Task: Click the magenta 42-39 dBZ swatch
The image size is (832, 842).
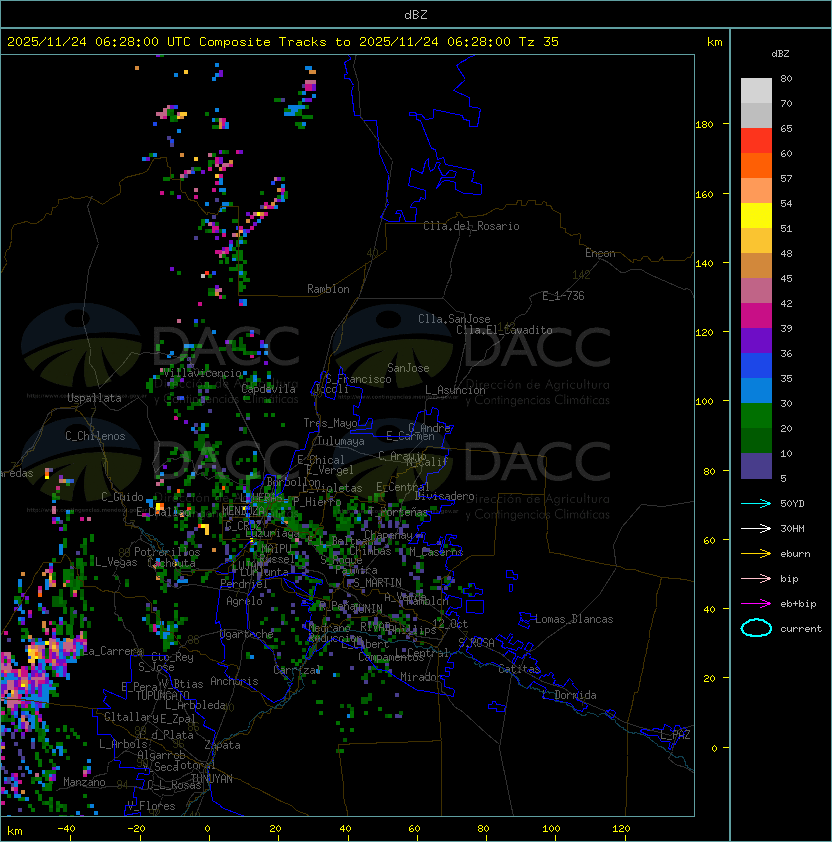Action: coord(756,316)
